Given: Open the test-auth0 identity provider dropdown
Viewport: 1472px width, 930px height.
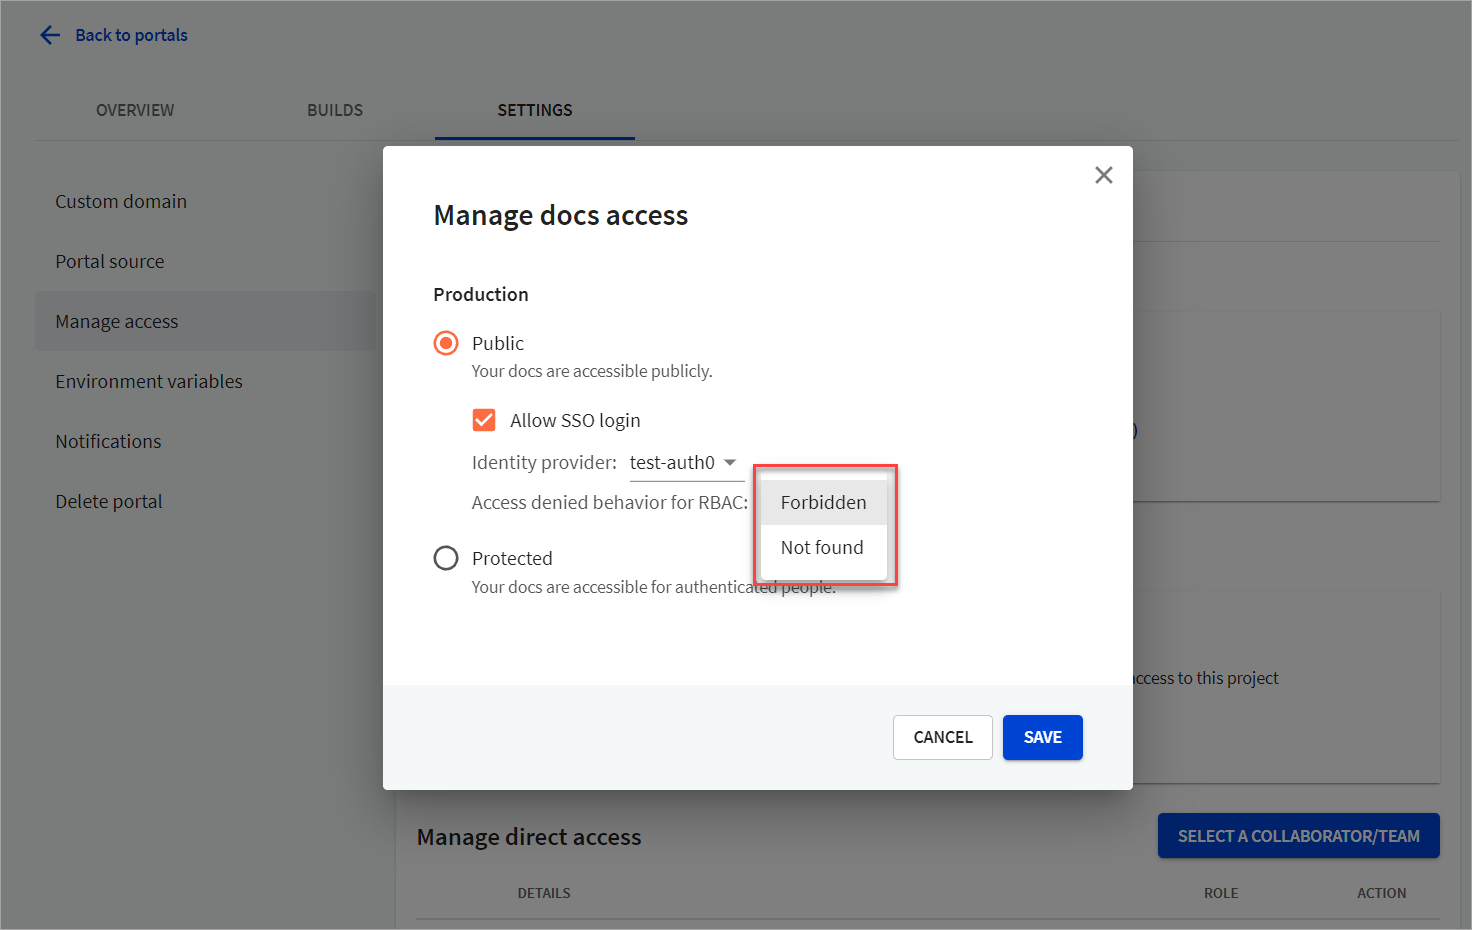Looking at the screenshot, I should (x=686, y=463).
